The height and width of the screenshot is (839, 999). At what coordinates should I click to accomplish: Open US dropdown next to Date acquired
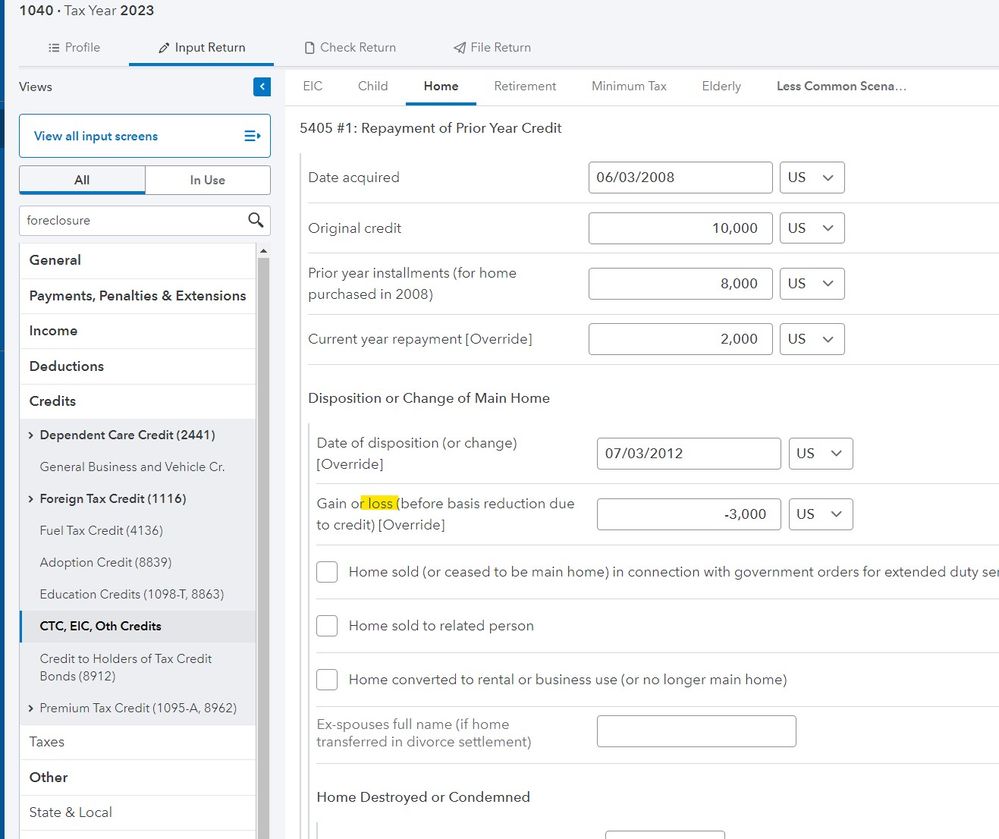click(x=811, y=177)
